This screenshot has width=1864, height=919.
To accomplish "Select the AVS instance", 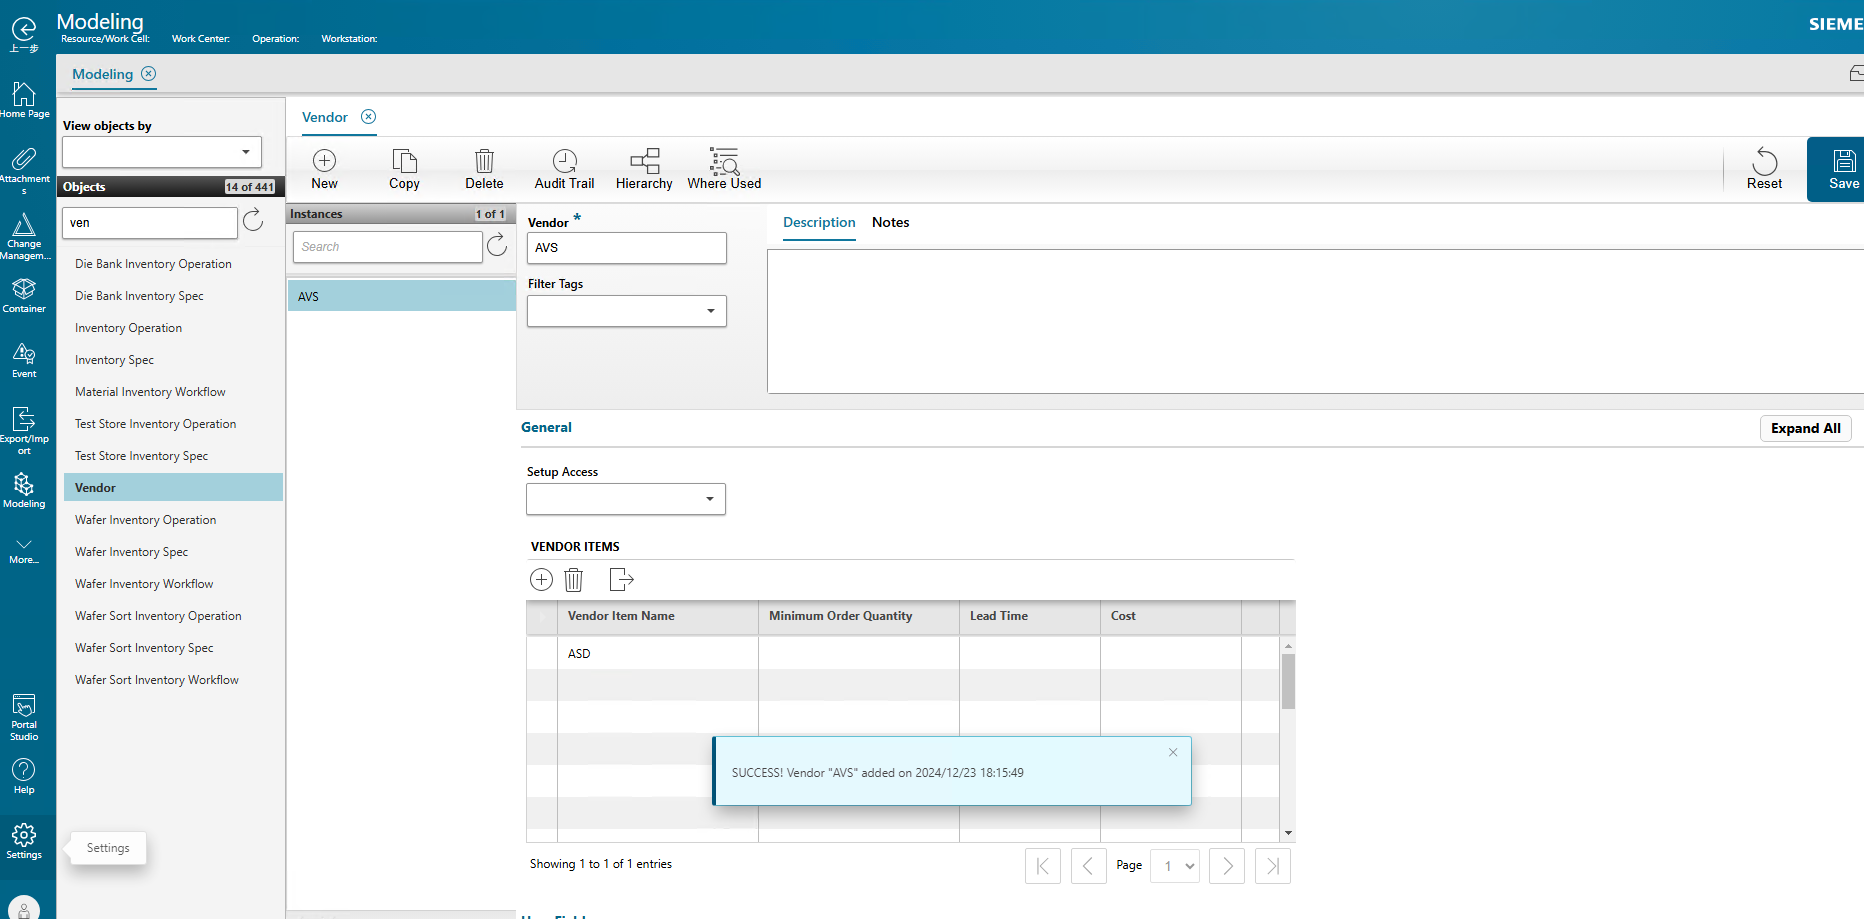I will pyautogui.click(x=402, y=296).
